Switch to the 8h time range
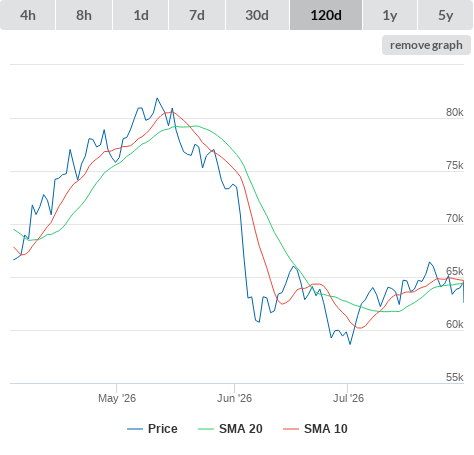Screen dimensions: 474x455 click(x=84, y=15)
